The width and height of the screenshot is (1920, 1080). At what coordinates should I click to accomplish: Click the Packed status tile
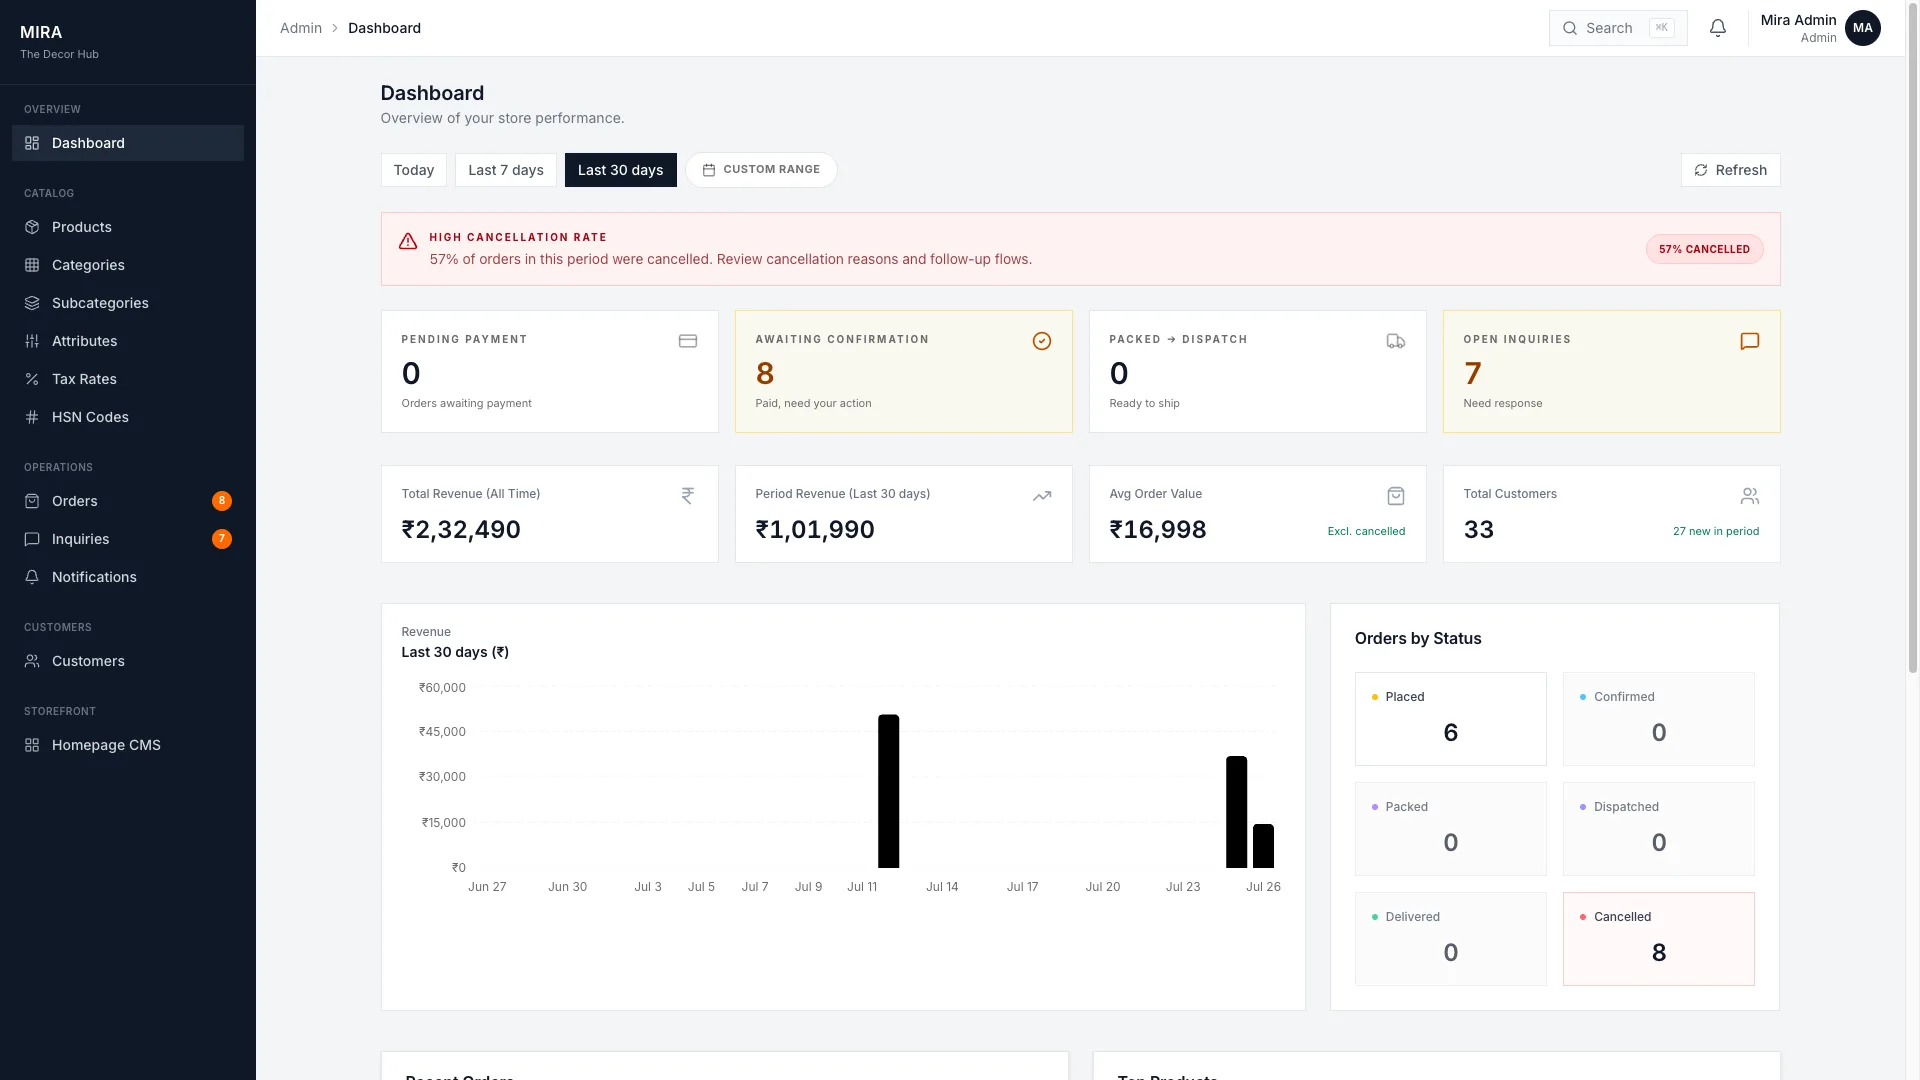tap(1450, 828)
